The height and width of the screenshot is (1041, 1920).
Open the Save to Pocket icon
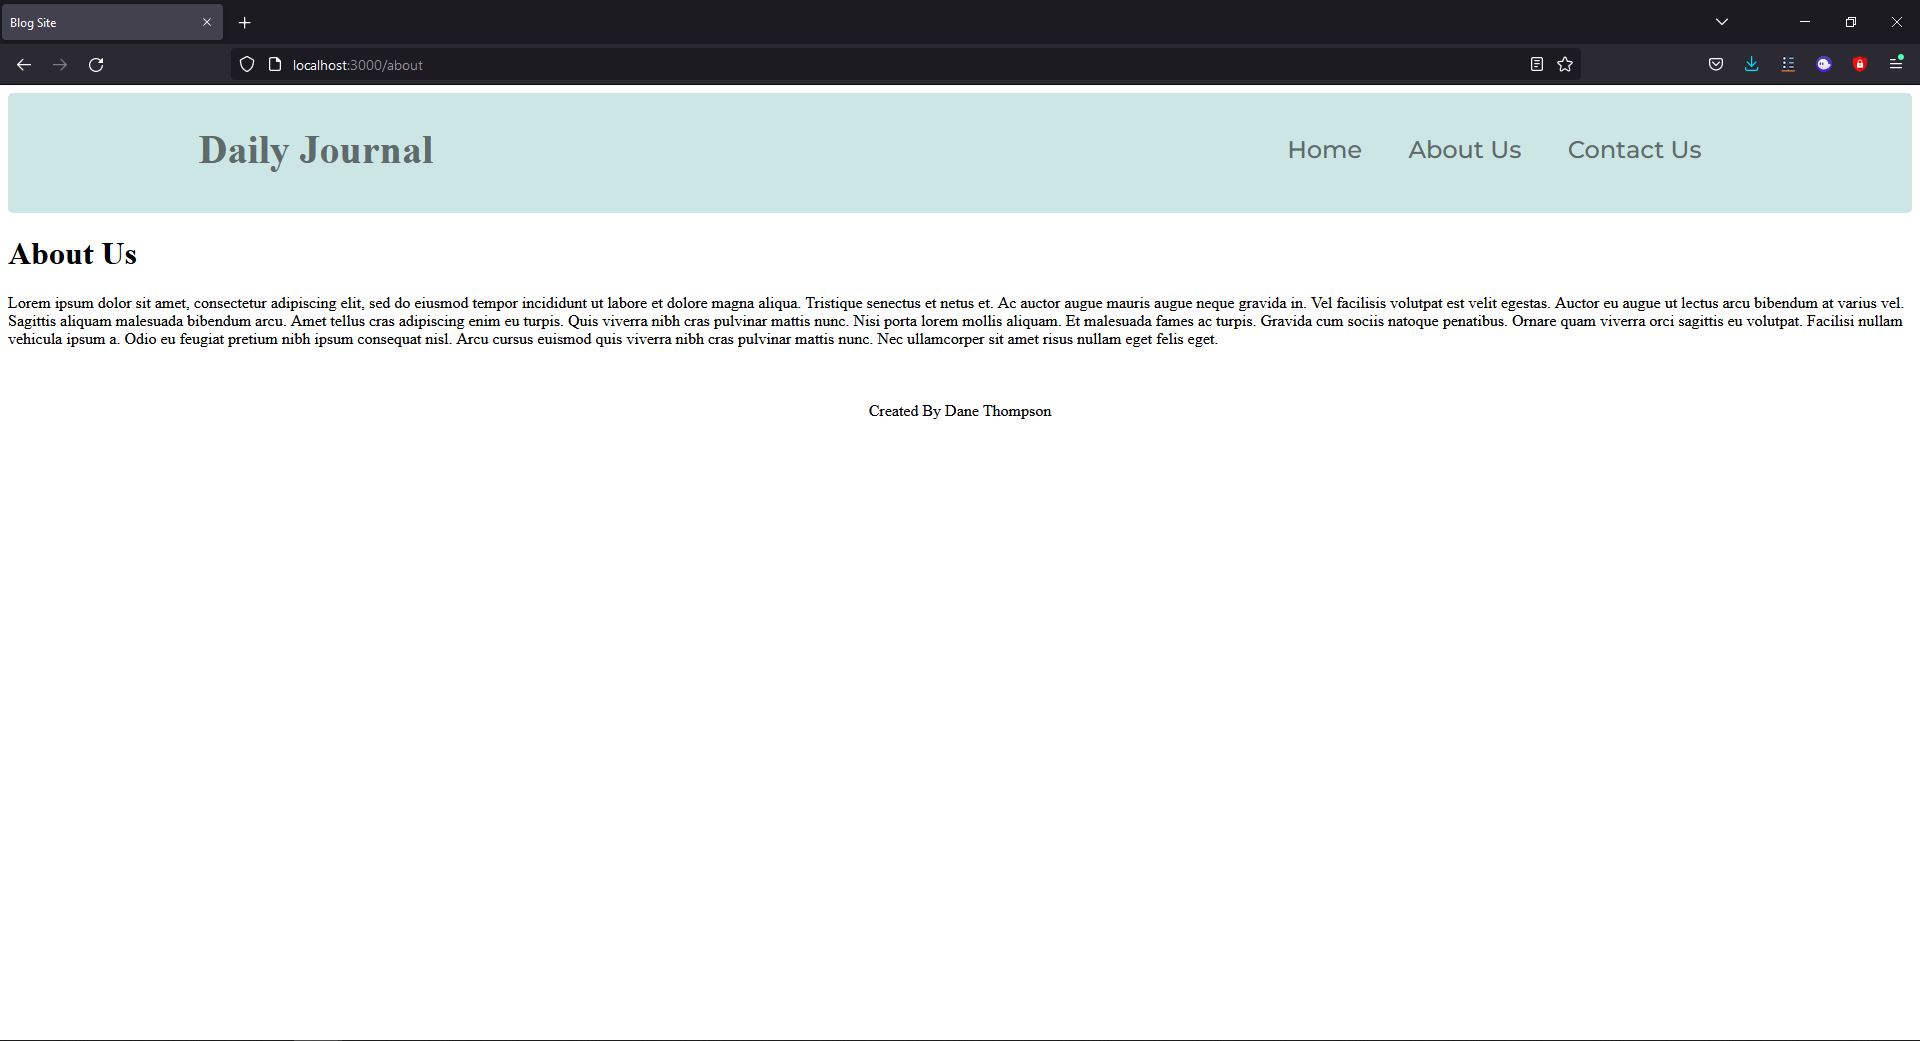coord(1716,64)
